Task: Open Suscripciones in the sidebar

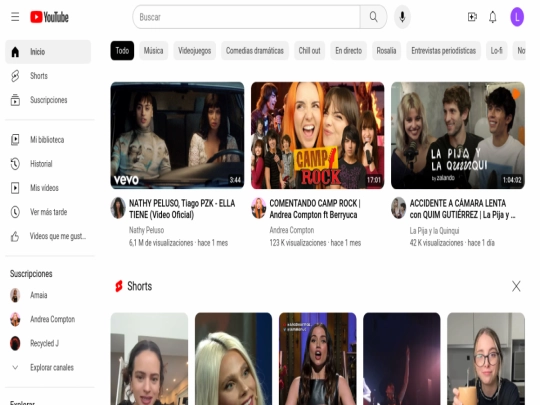Action: 48,100
